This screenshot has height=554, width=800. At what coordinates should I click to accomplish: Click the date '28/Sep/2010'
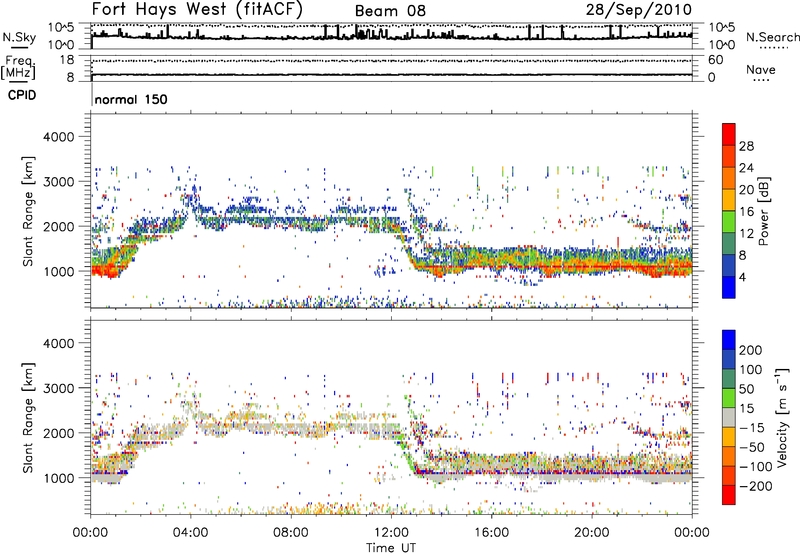tap(638, 10)
